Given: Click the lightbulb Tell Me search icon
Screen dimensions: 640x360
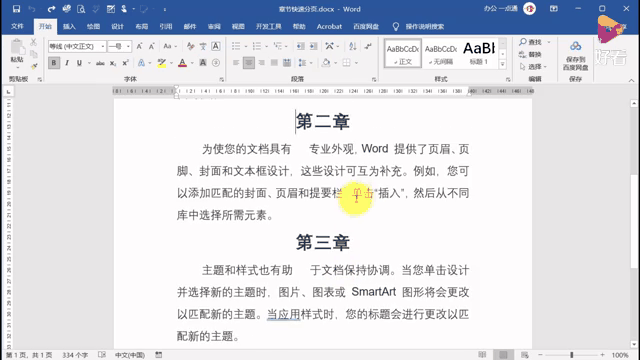Looking at the screenshot, I should point(396,27).
